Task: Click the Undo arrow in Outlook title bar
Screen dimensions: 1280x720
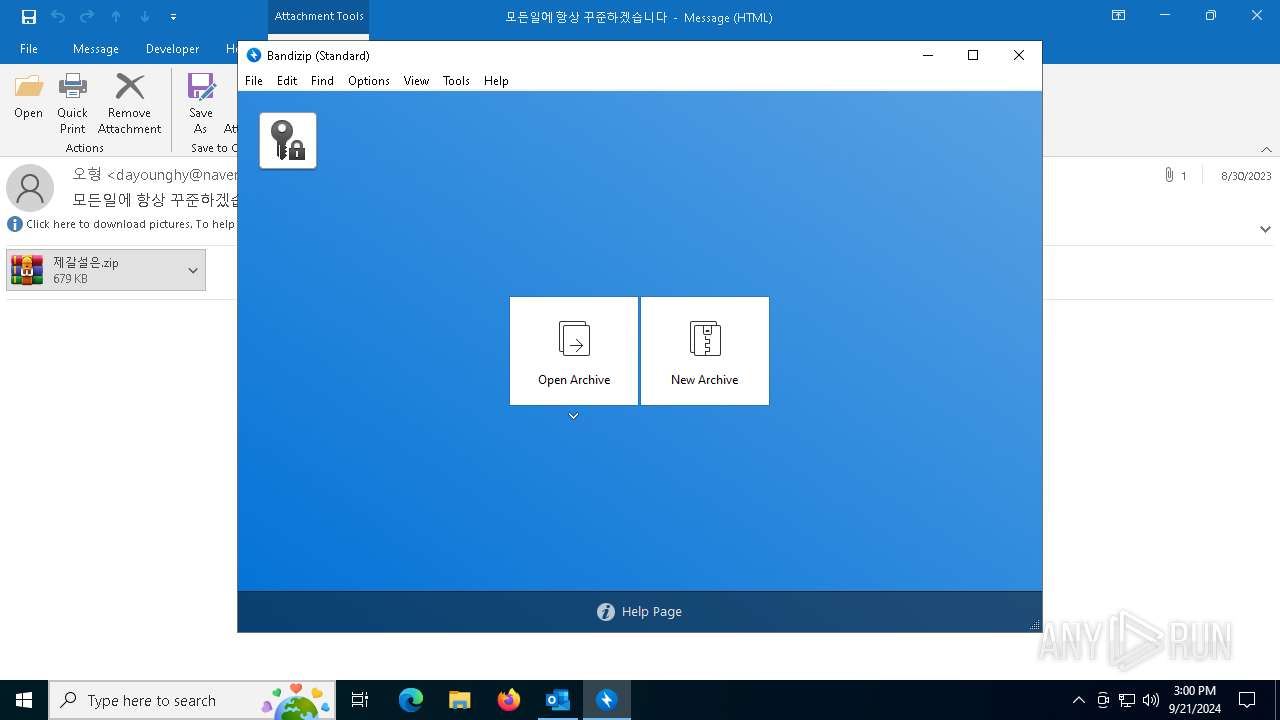Action: point(58,17)
